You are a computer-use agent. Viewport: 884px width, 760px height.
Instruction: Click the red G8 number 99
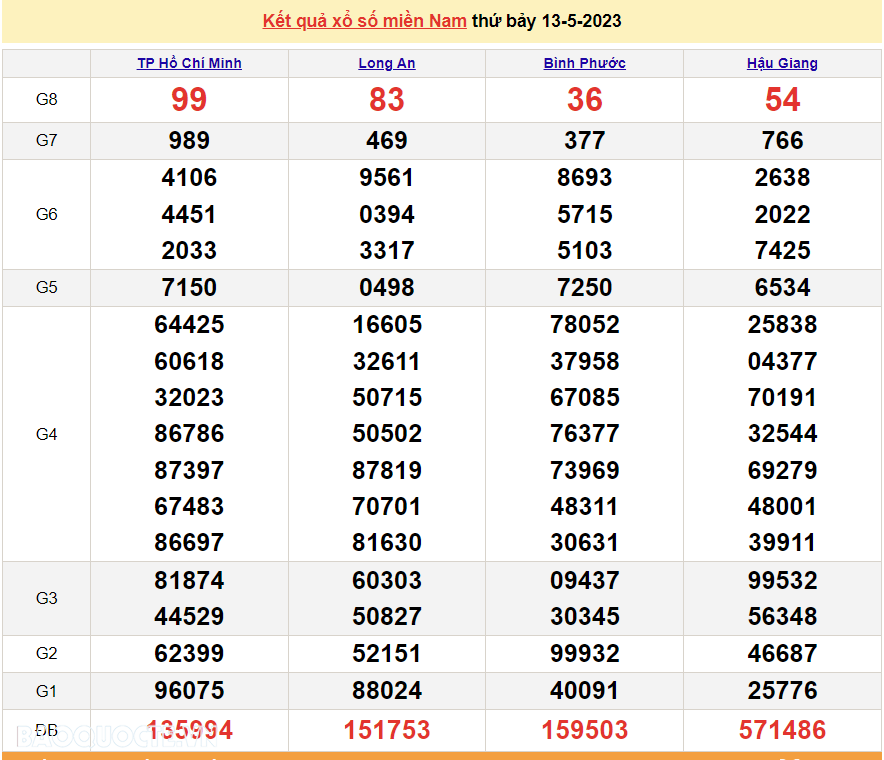coord(189,100)
